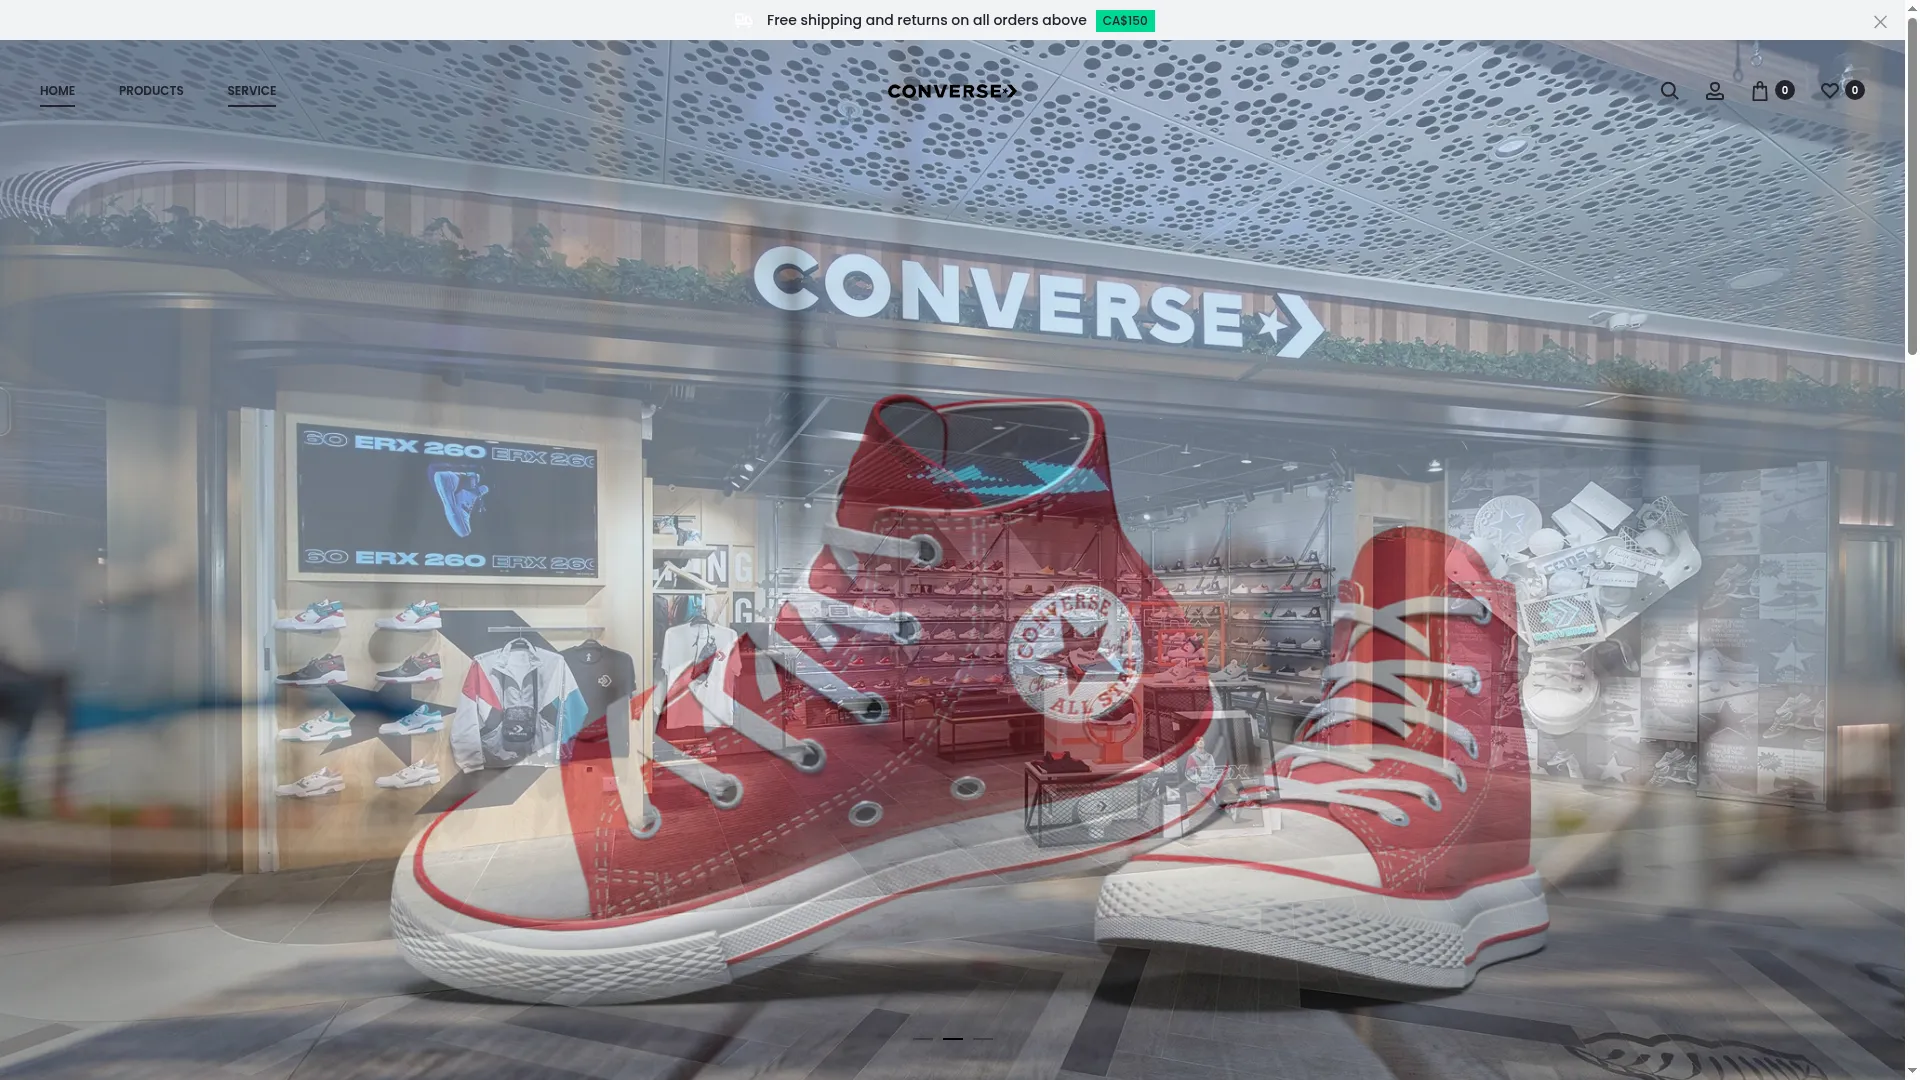Click the Converse logo in header
Viewport: 1920px width, 1080px height.
tap(952, 91)
